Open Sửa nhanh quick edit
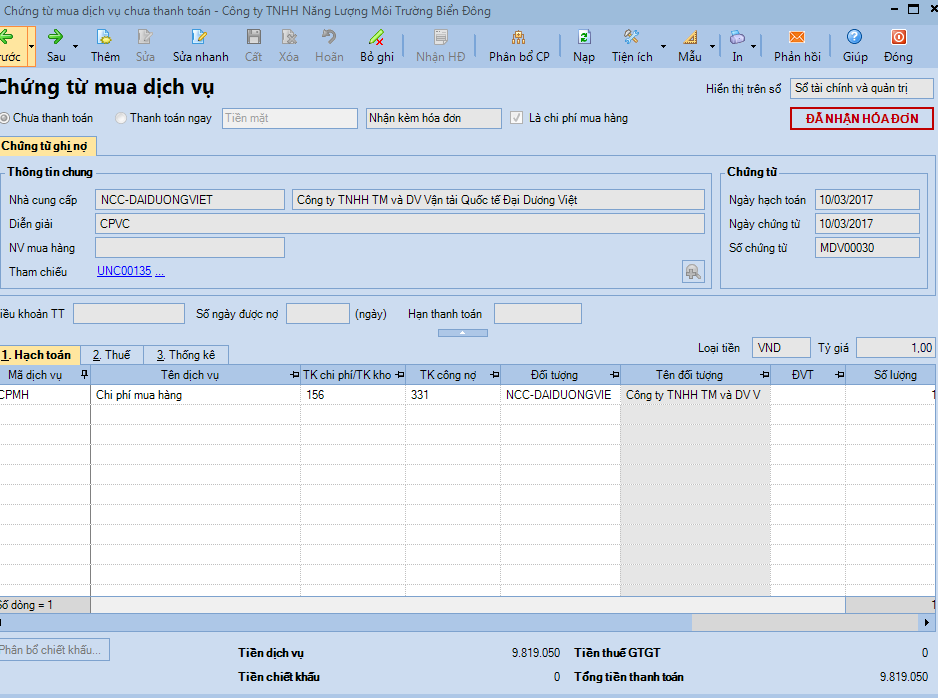Screen dimensions: 938x698 pyautogui.click(x=200, y=45)
